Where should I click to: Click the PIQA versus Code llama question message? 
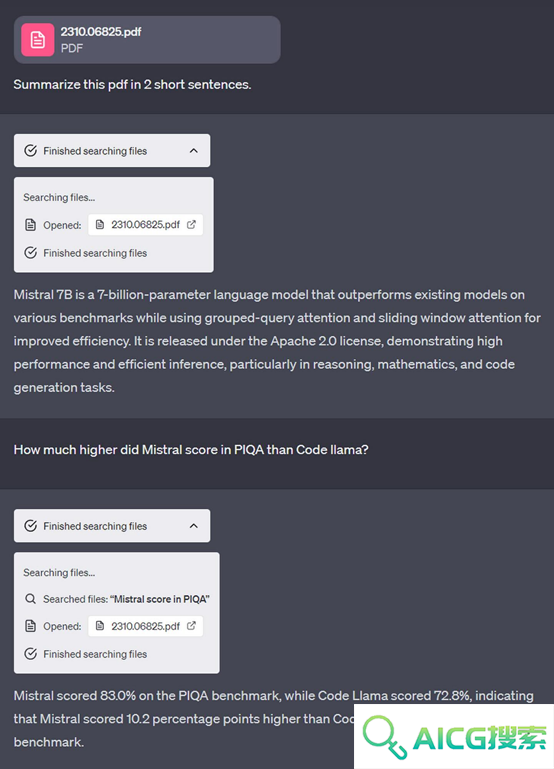pos(191,450)
